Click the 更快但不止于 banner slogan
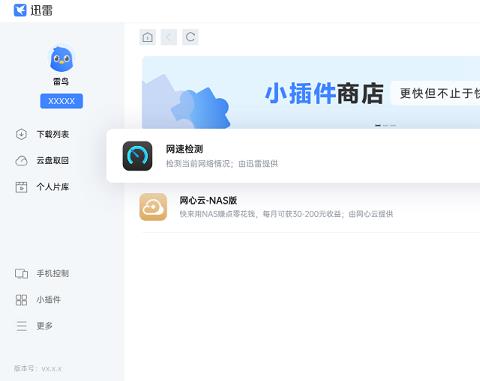Screen dimensions: 480x381 pos(440,93)
